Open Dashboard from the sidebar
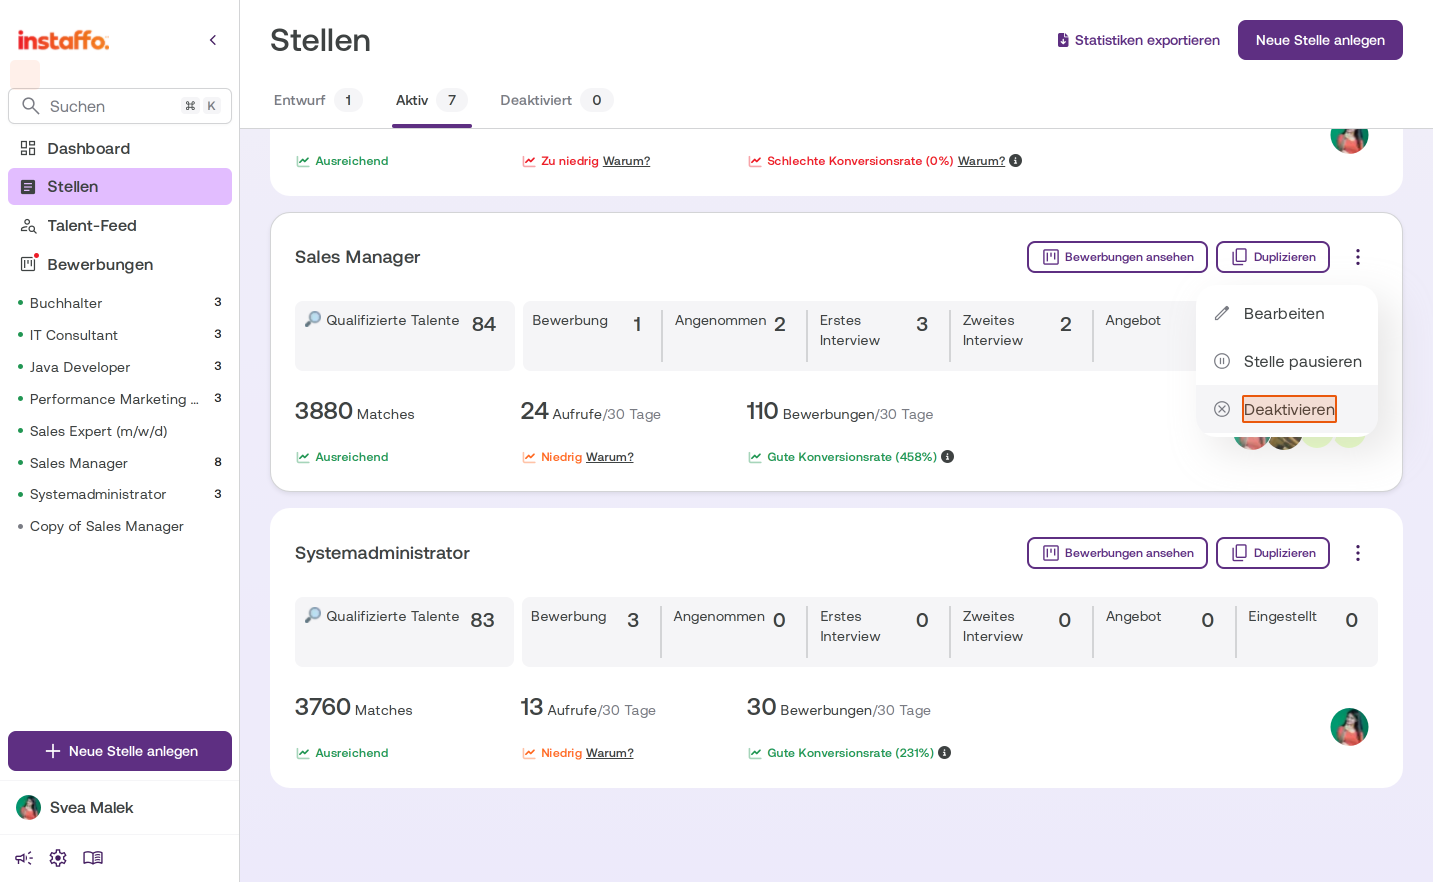Screen dimensions: 1433x882 tap(120, 148)
